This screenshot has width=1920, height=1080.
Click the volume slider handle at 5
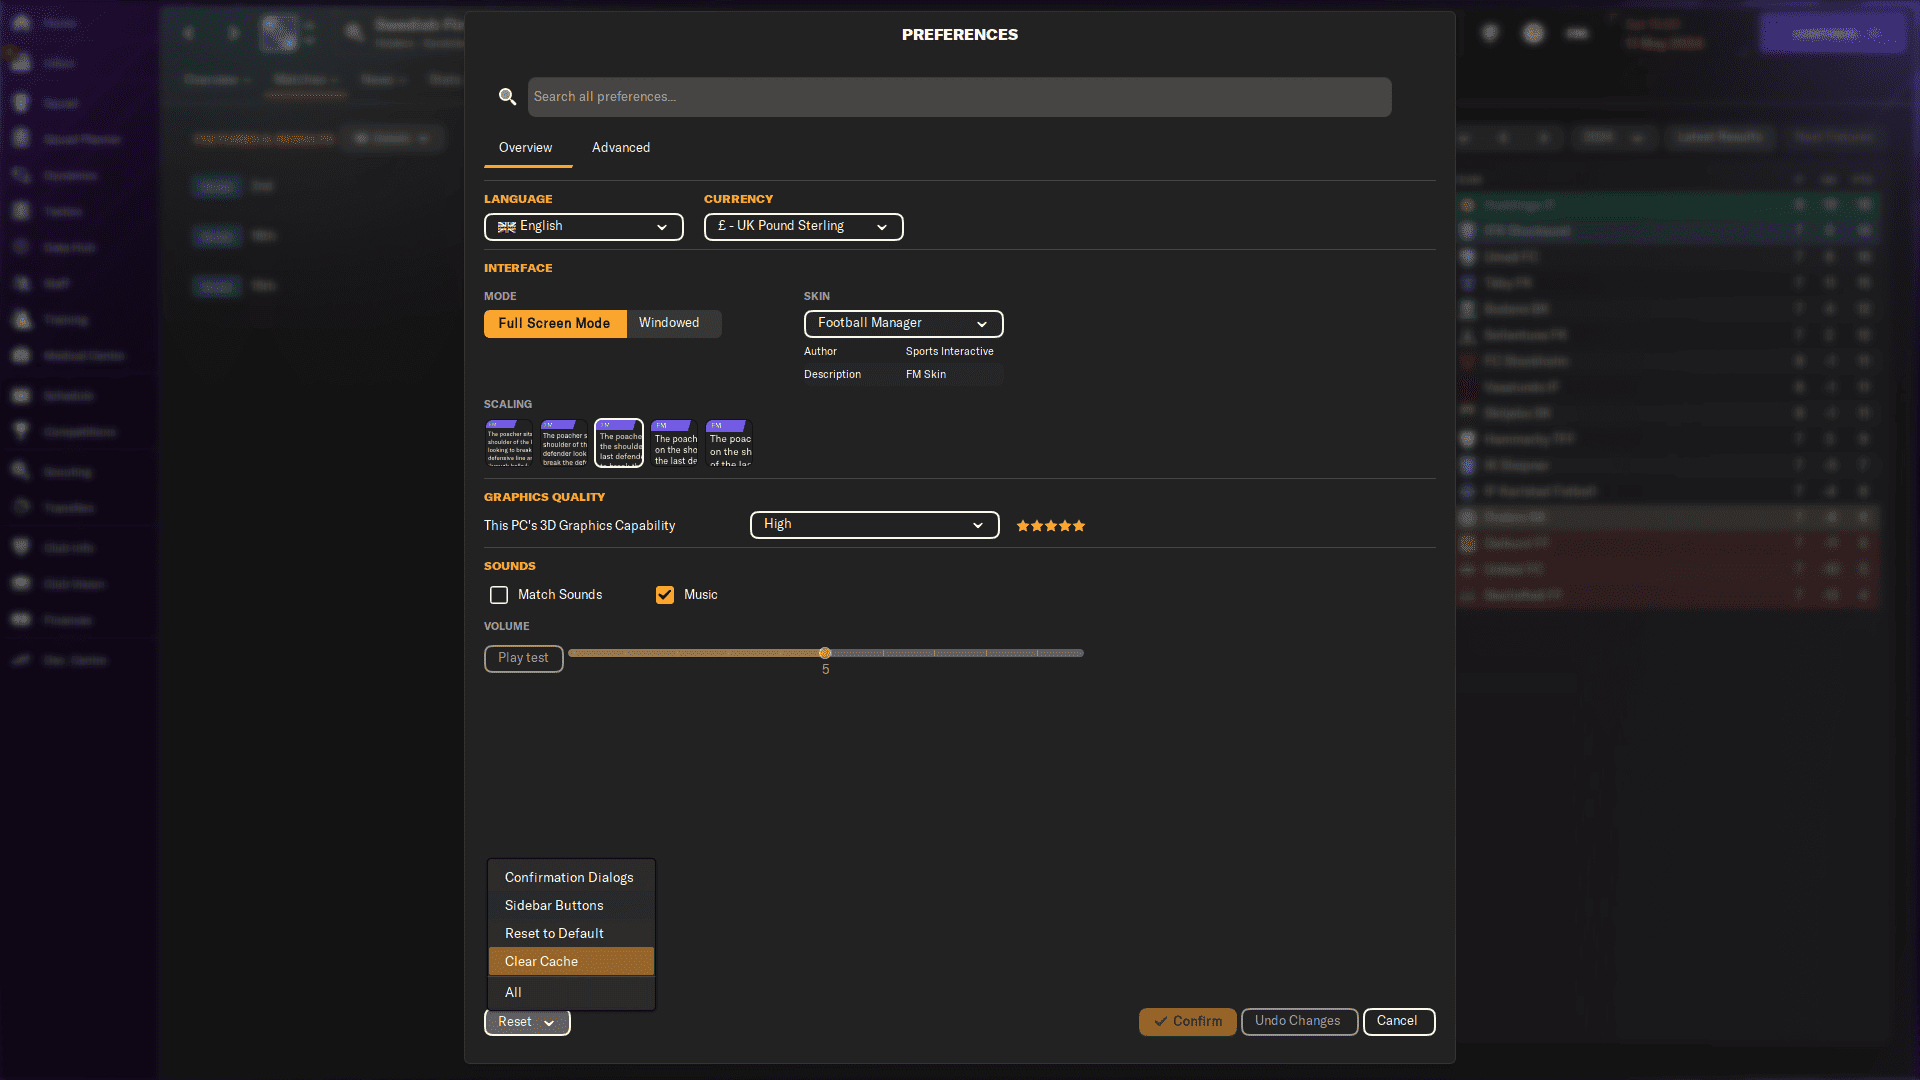(825, 653)
